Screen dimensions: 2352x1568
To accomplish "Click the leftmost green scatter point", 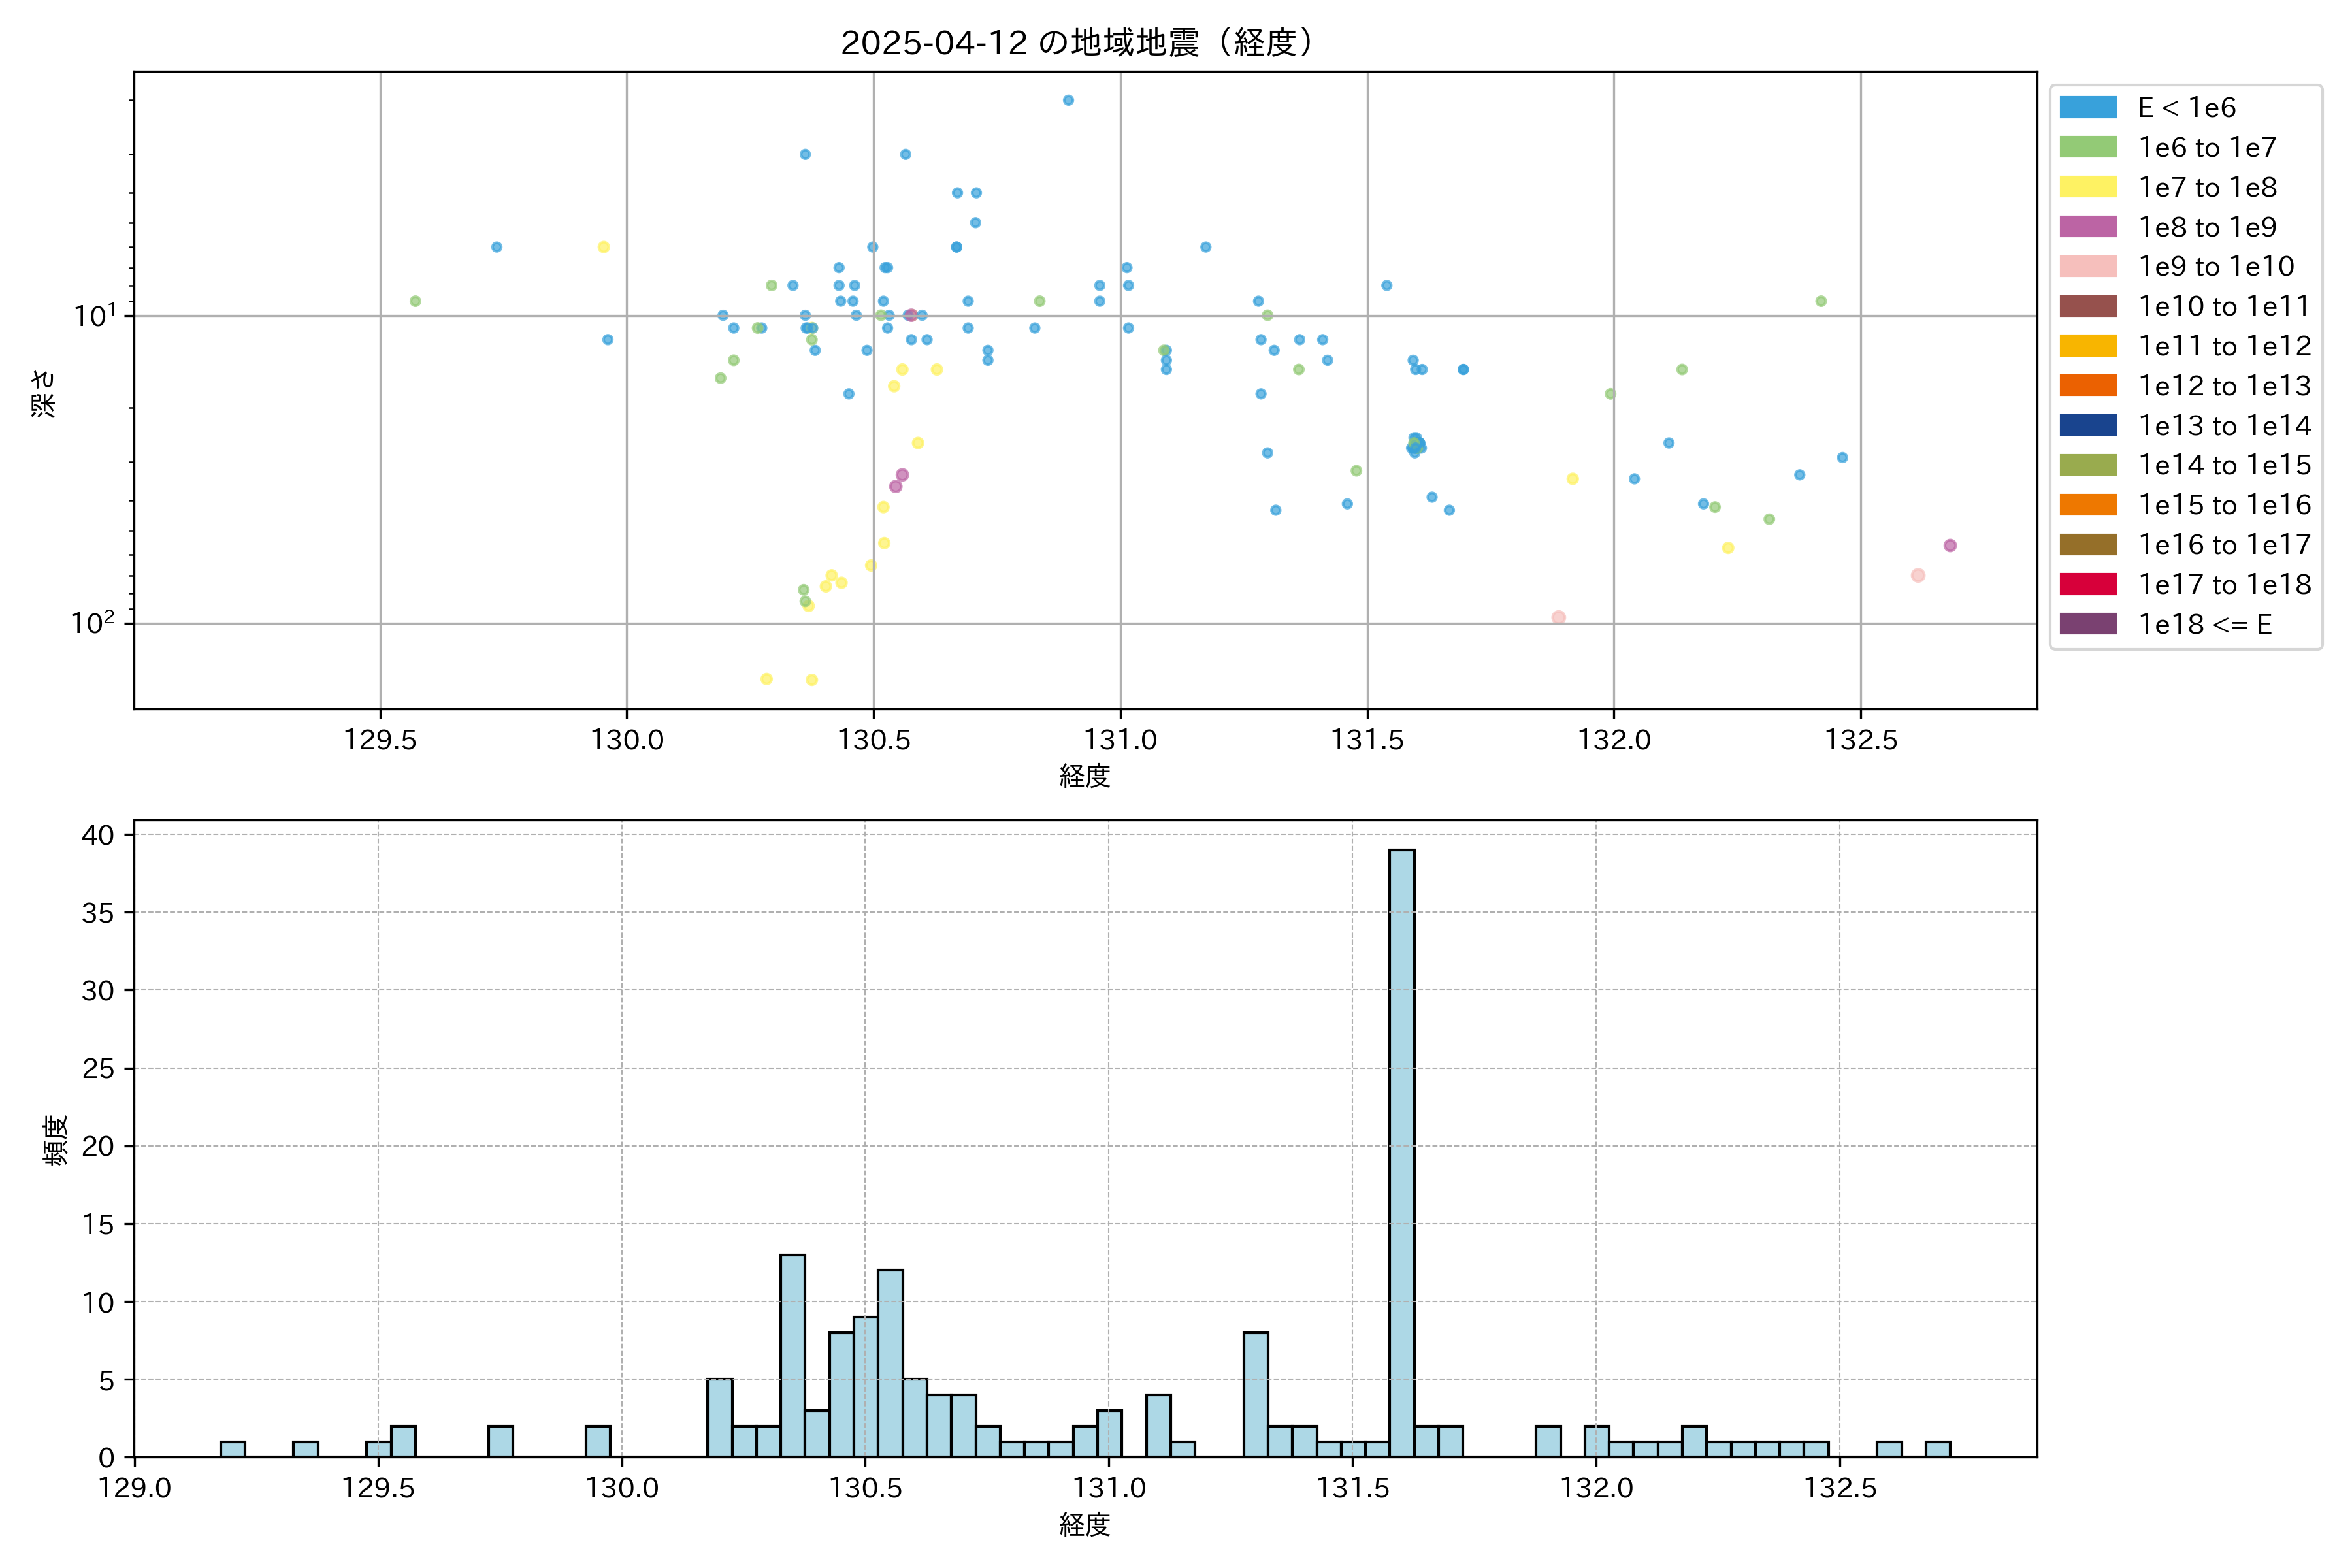I will click(415, 301).
